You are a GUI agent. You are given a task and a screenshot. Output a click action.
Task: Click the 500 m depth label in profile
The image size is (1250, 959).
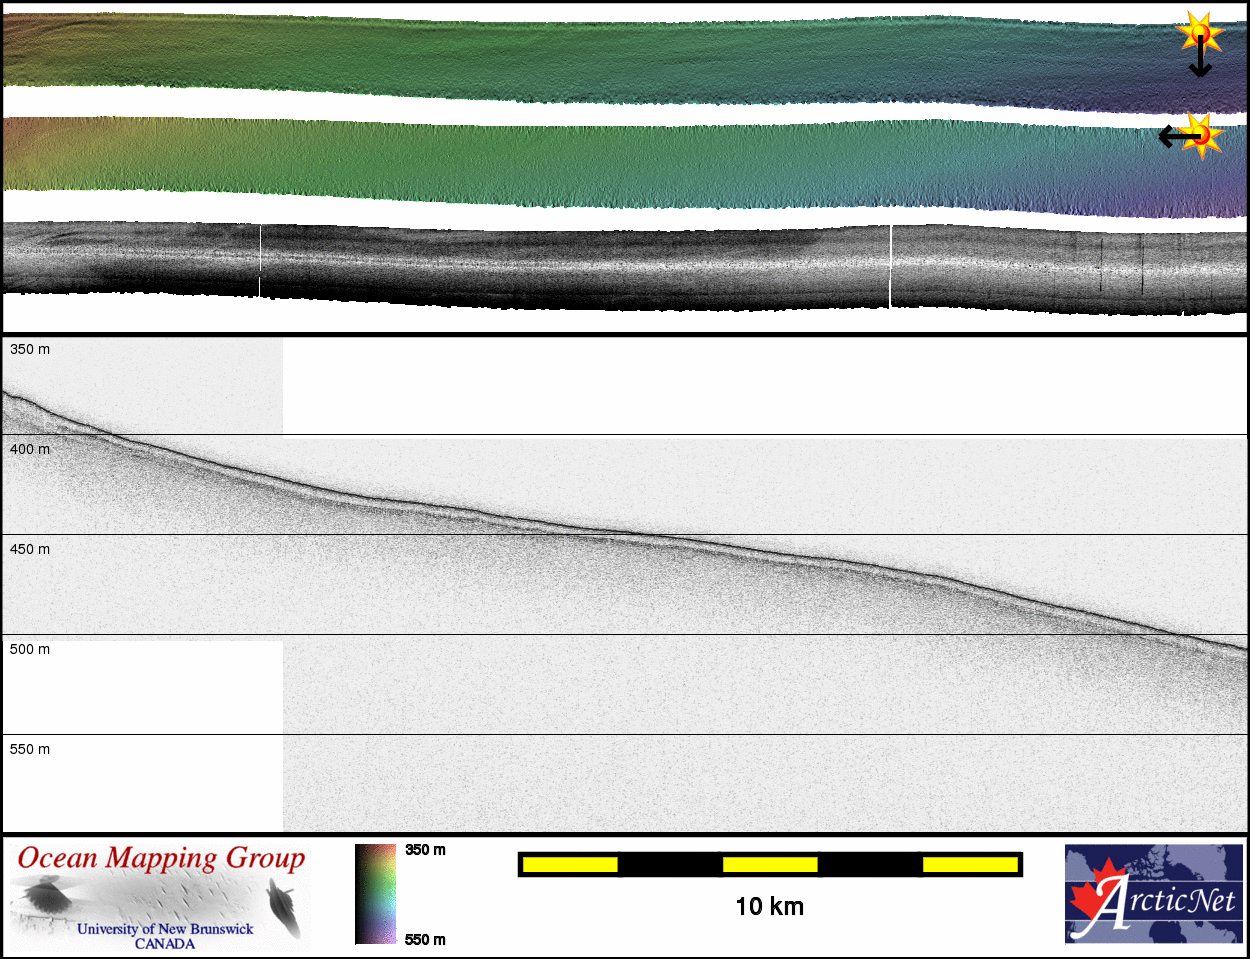click(x=30, y=649)
